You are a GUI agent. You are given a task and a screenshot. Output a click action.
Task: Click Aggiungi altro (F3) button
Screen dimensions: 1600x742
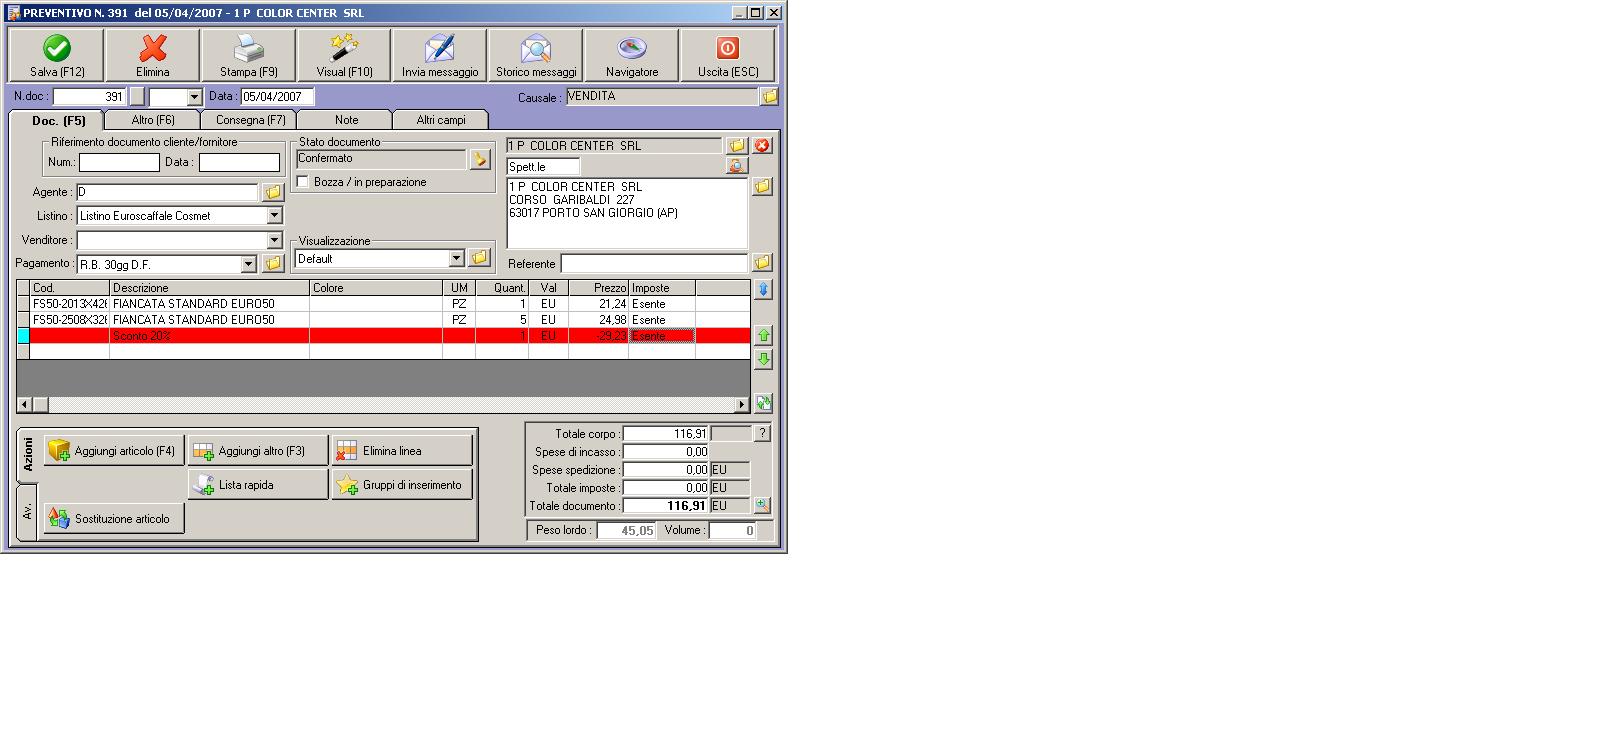(258, 451)
